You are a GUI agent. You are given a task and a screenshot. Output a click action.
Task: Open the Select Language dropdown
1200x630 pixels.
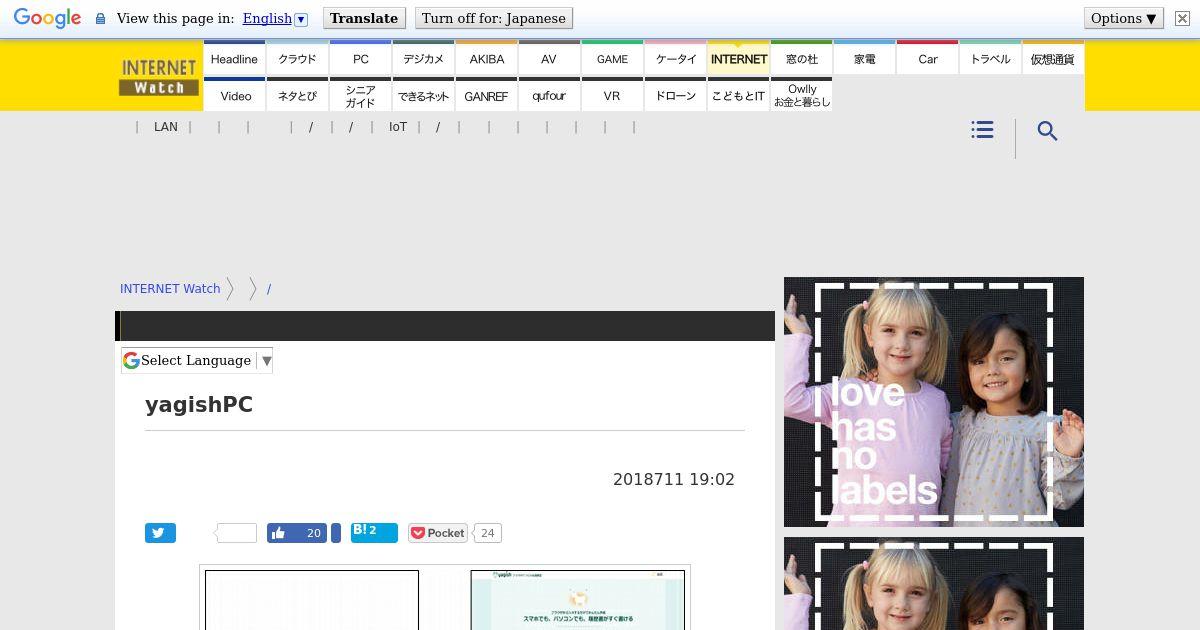pos(197,360)
